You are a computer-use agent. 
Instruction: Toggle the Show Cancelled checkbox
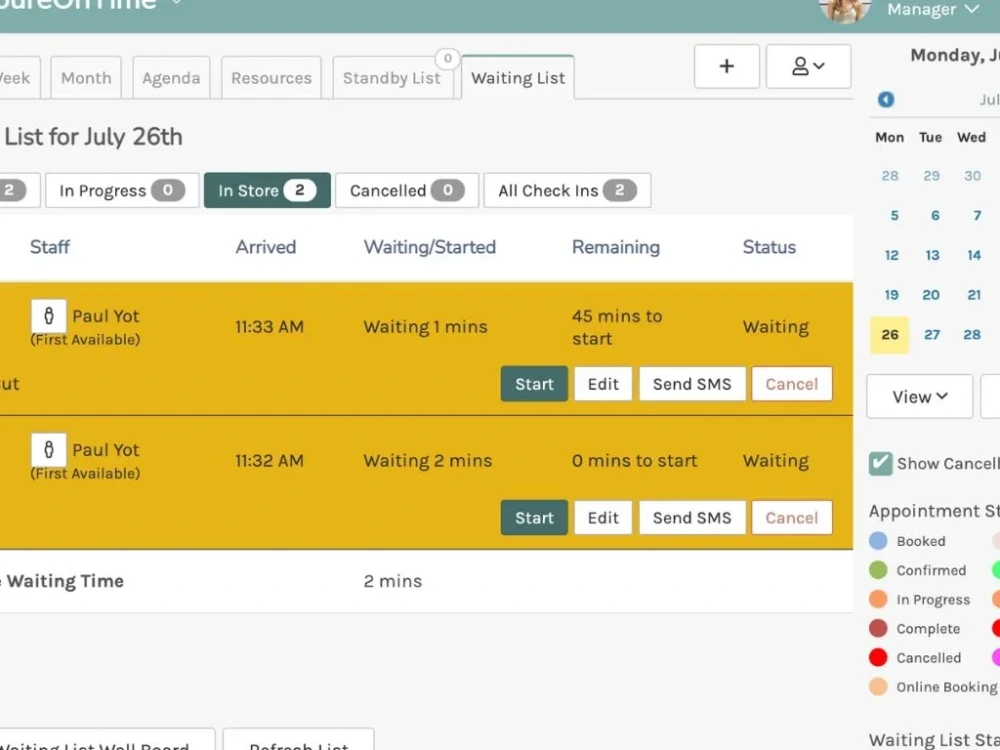881,463
